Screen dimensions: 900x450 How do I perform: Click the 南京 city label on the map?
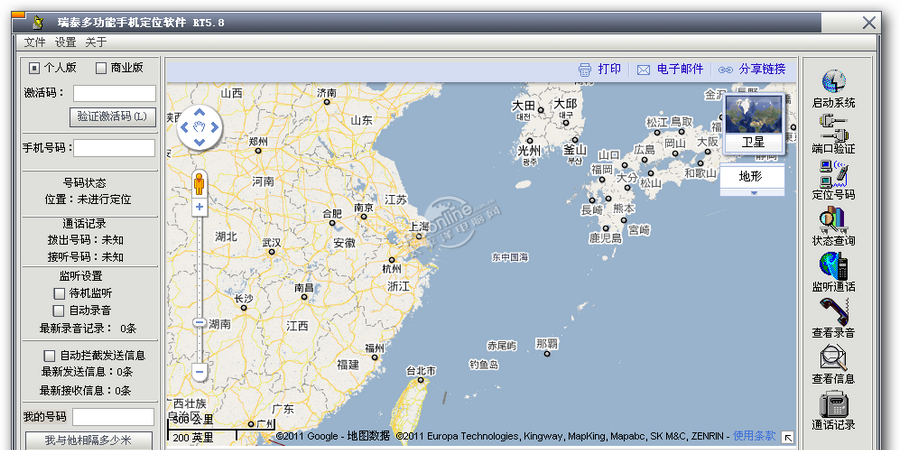coord(364,207)
